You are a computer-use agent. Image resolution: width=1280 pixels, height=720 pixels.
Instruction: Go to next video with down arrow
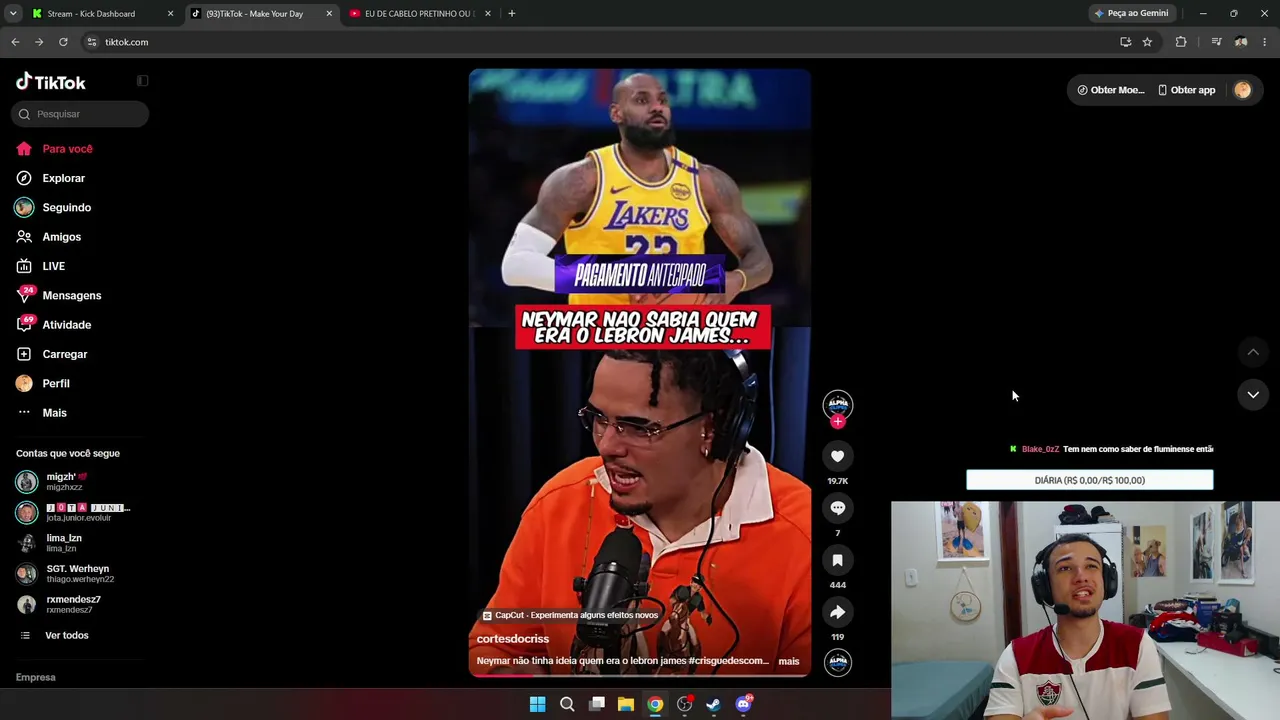point(1253,395)
